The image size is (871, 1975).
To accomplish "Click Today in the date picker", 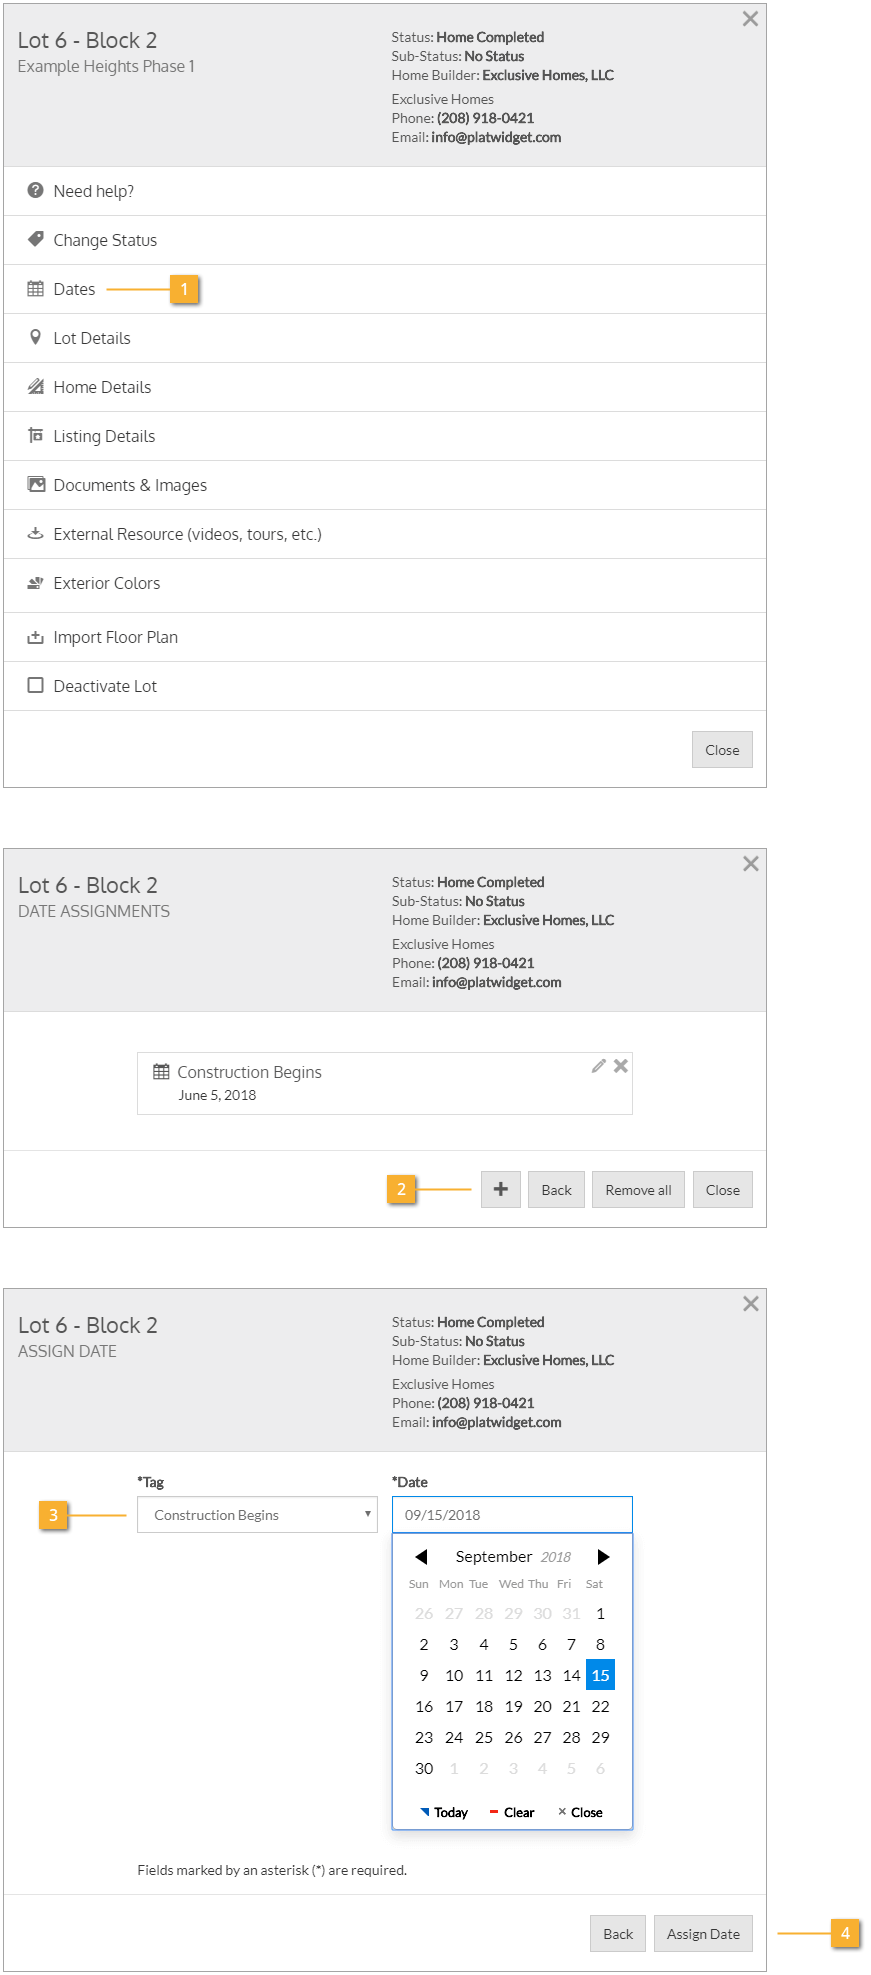I will tap(445, 1812).
